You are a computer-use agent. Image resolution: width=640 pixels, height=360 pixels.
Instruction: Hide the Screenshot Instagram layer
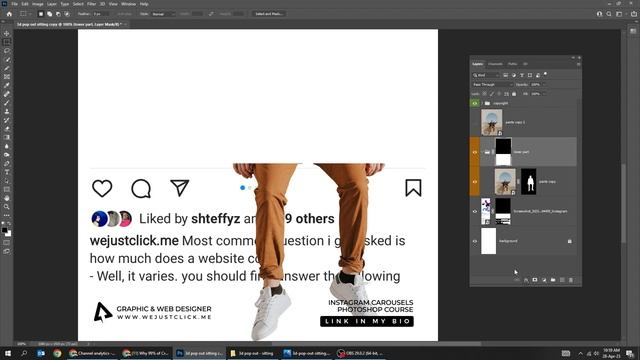(x=475, y=211)
